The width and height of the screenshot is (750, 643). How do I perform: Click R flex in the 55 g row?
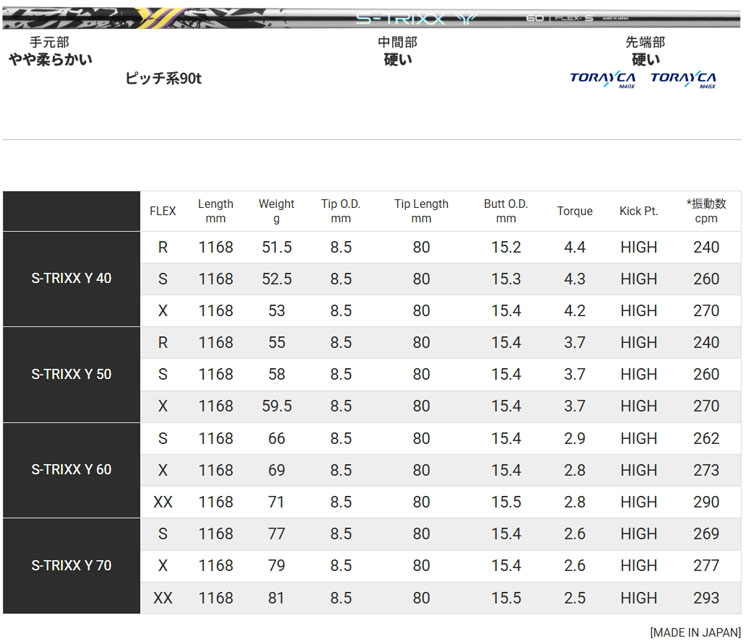click(x=163, y=343)
